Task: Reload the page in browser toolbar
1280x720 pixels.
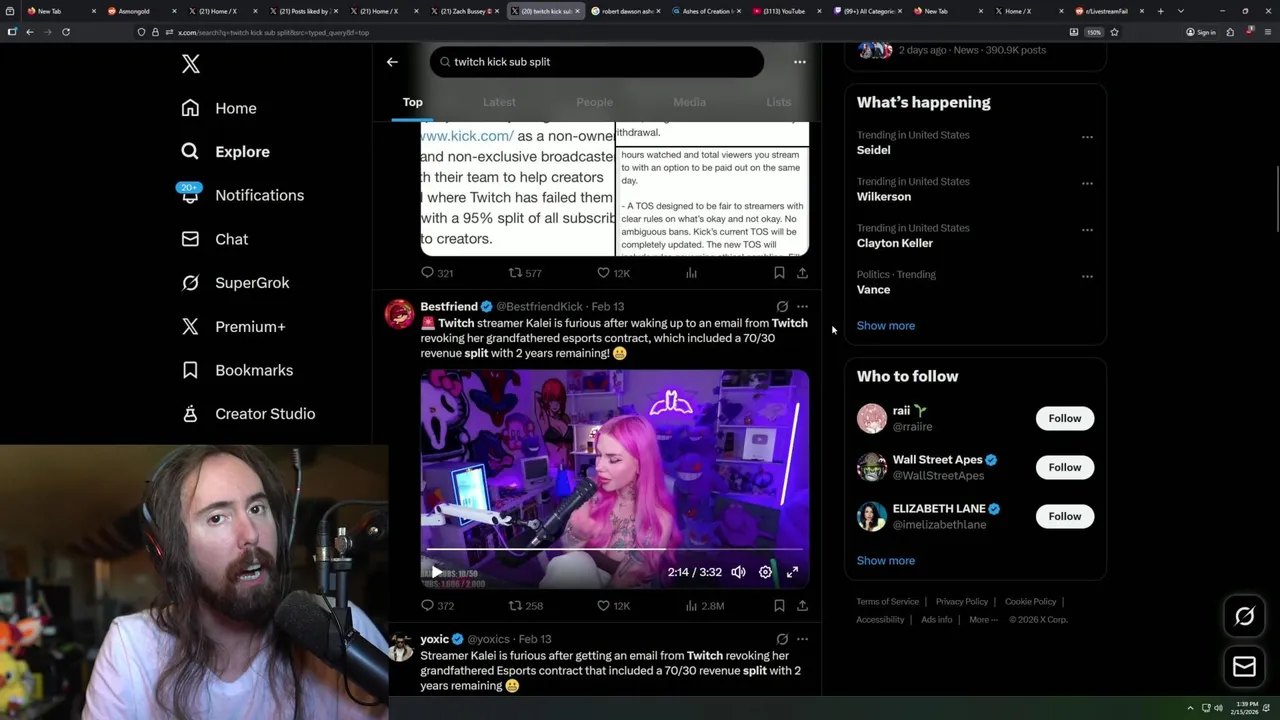Action: click(x=66, y=32)
